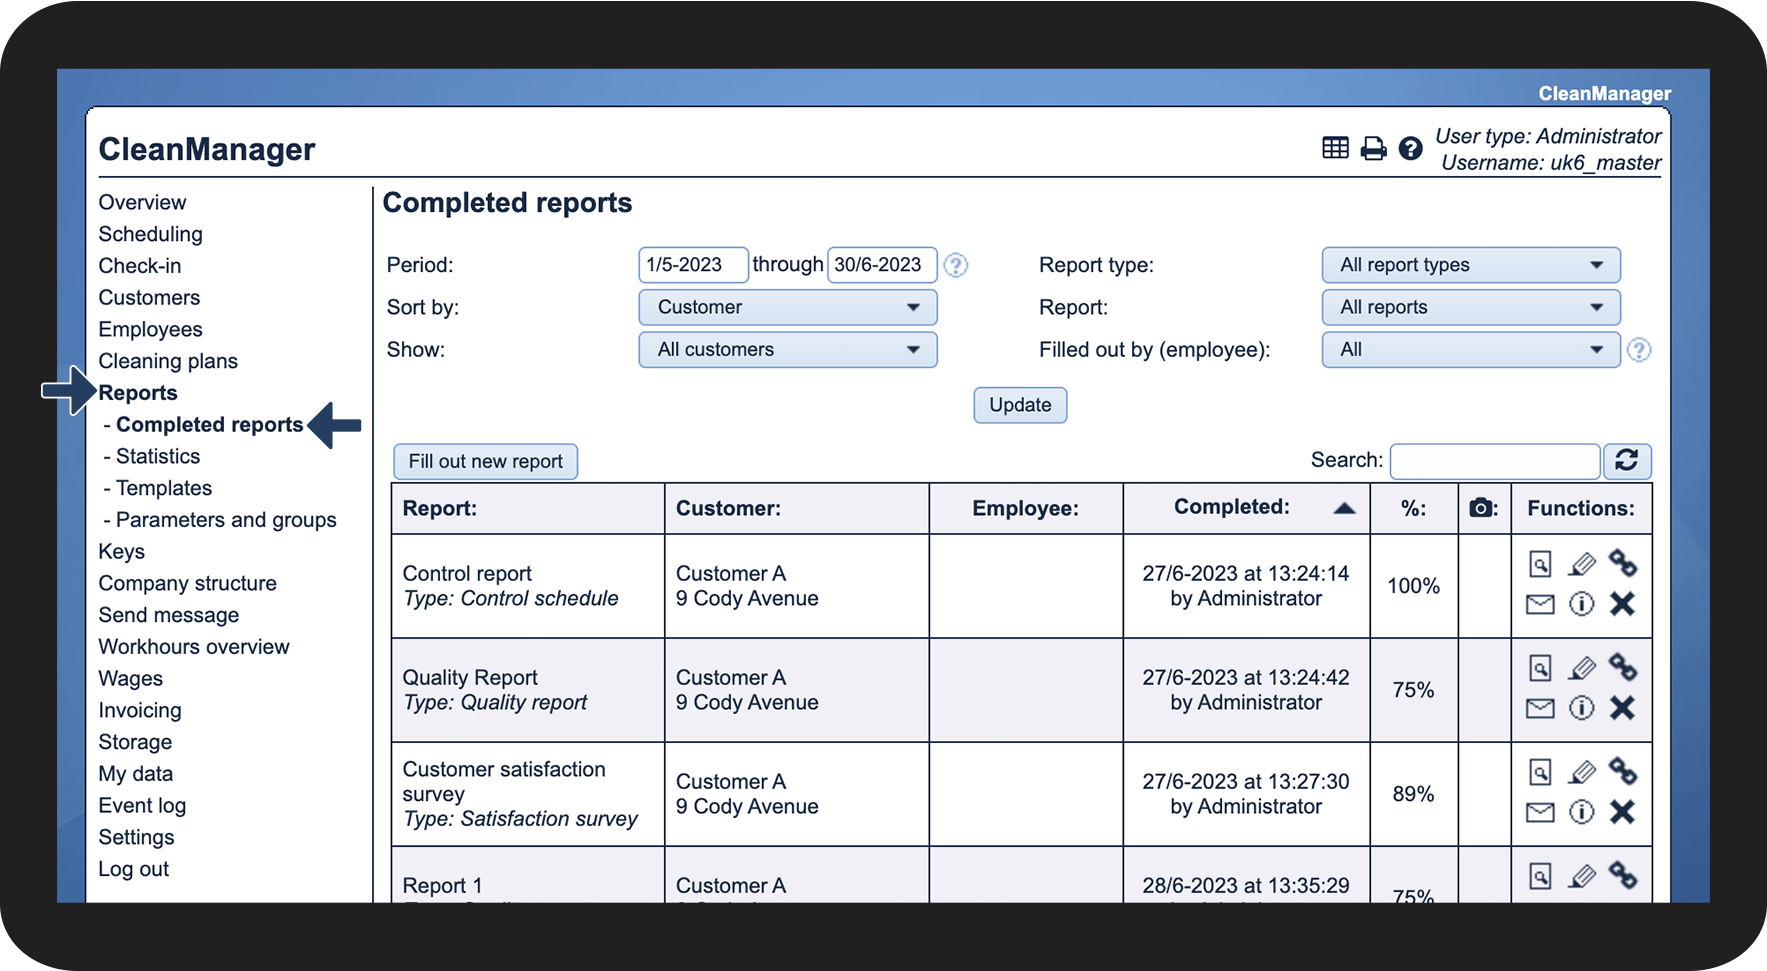Click the Search input field
The height and width of the screenshot is (971, 1767).
[x=1494, y=461]
